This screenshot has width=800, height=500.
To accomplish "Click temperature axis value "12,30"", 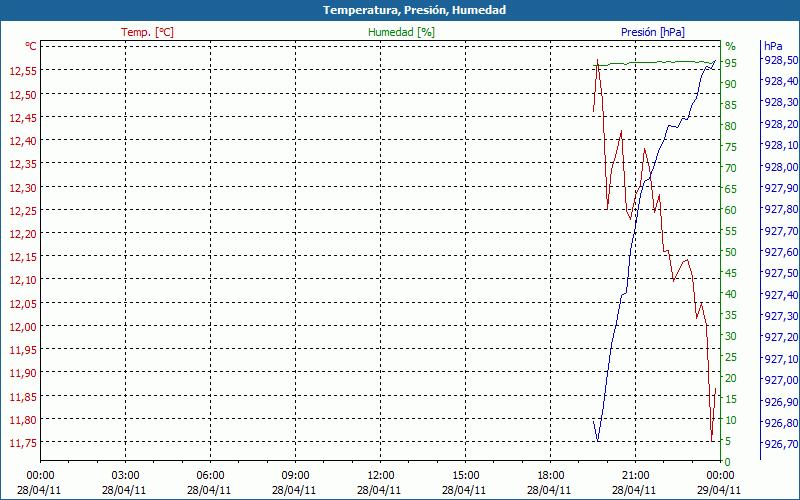I will 23,188.
